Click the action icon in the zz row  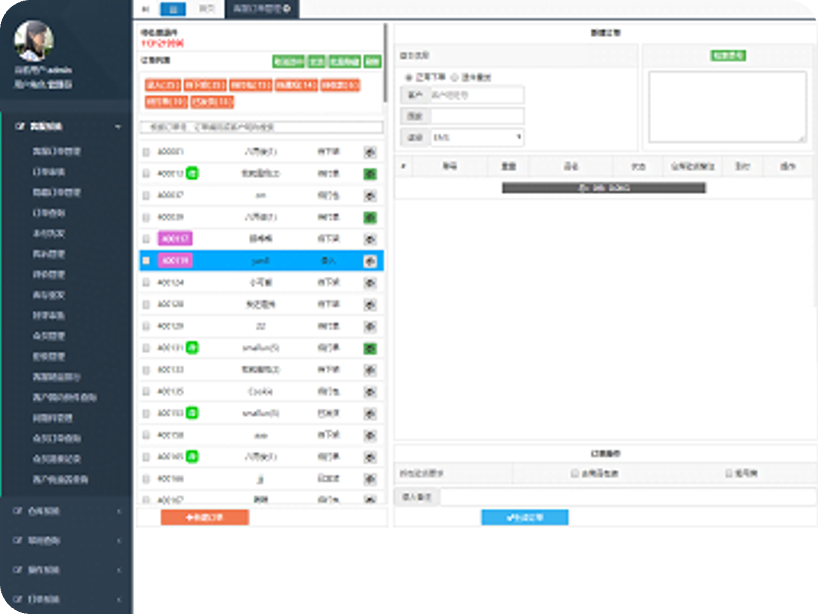370,327
